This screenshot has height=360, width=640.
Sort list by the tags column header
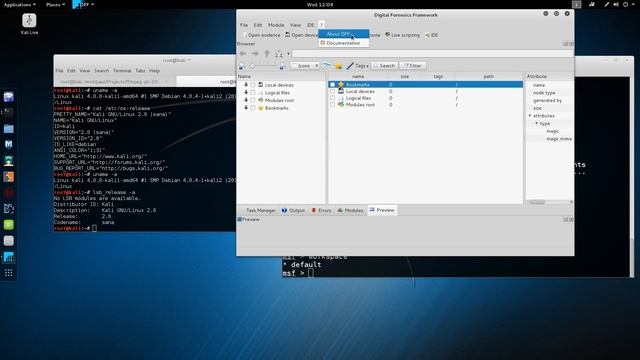pyautogui.click(x=438, y=76)
